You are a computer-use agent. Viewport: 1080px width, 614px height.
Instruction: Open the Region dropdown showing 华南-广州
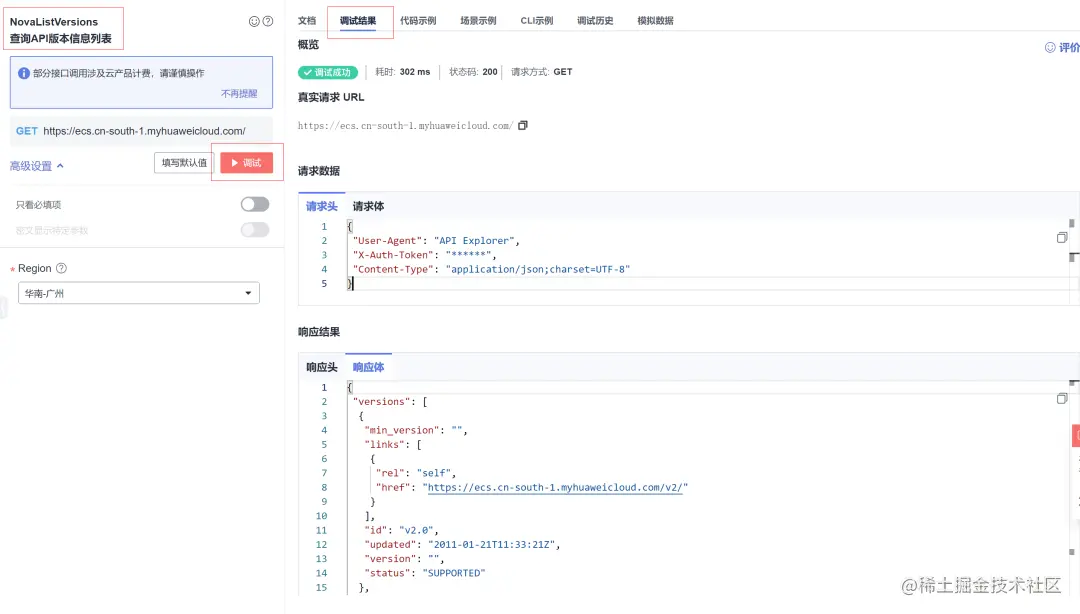click(x=138, y=293)
